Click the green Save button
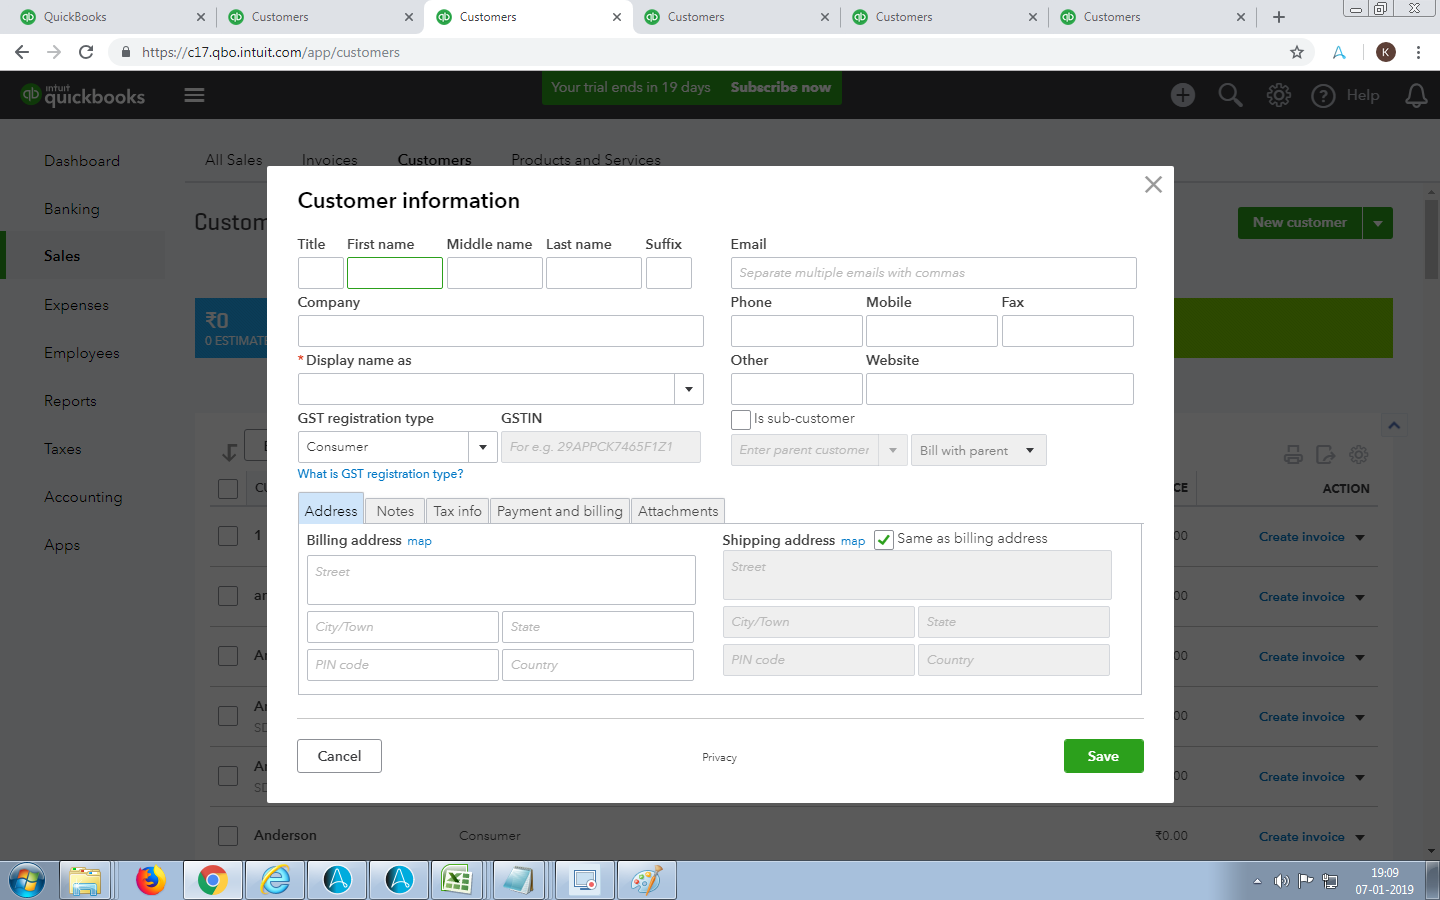The width and height of the screenshot is (1440, 900). pyautogui.click(x=1103, y=756)
